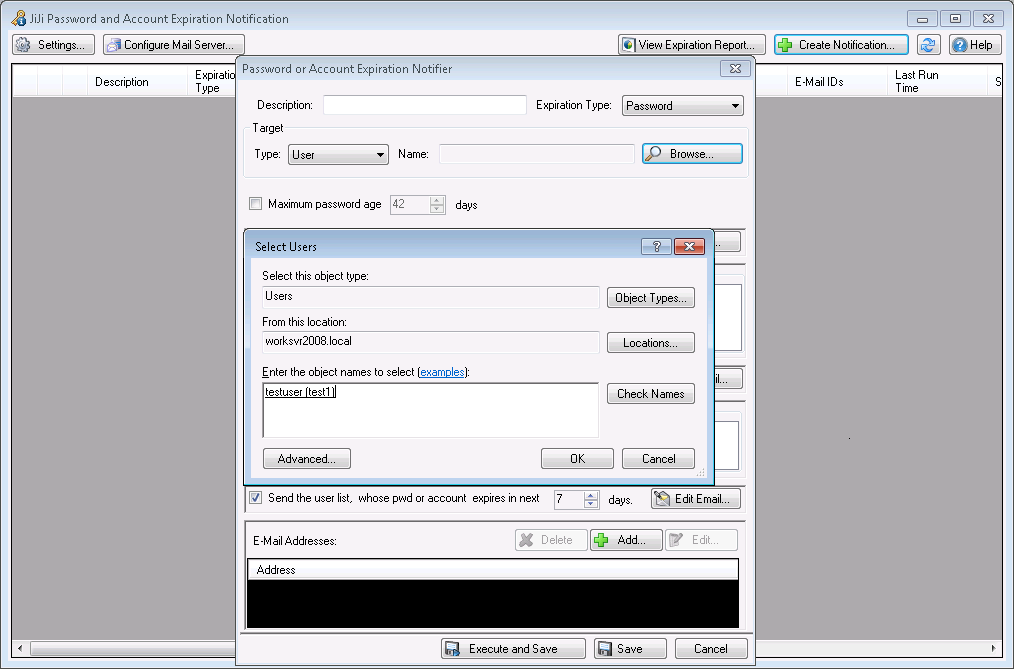The image size is (1014, 669).
Task: Open Help from the toolbar
Action: click(x=975, y=45)
